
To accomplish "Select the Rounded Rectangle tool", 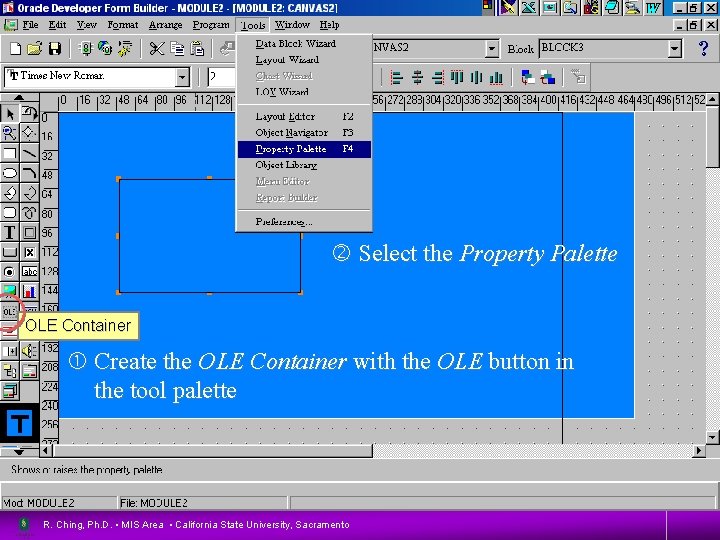I will coord(10,213).
